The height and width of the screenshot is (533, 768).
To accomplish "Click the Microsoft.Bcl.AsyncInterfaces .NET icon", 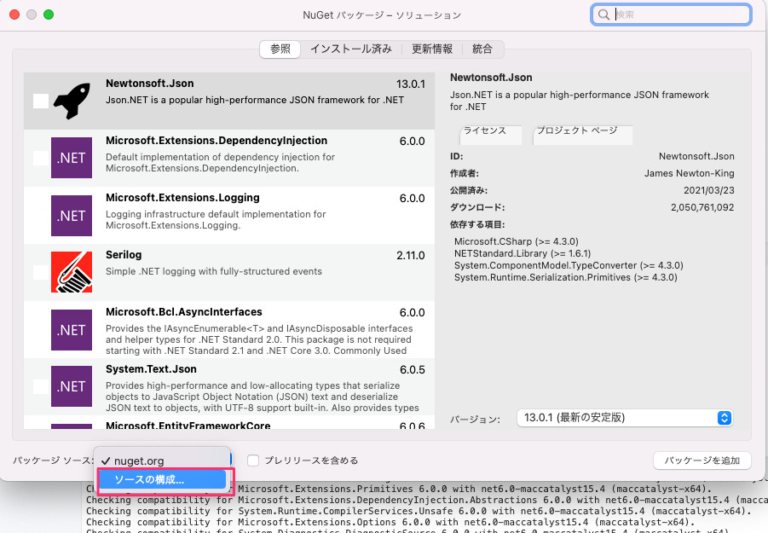I will pos(72,330).
